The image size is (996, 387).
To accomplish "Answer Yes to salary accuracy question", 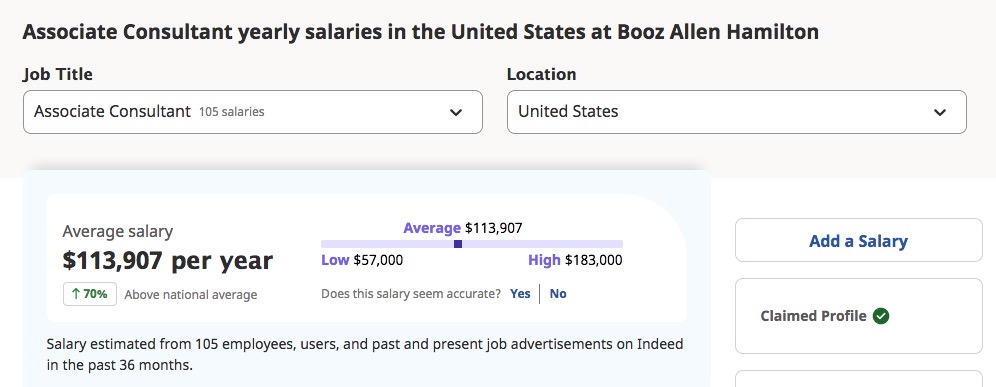I will pyautogui.click(x=520, y=294).
